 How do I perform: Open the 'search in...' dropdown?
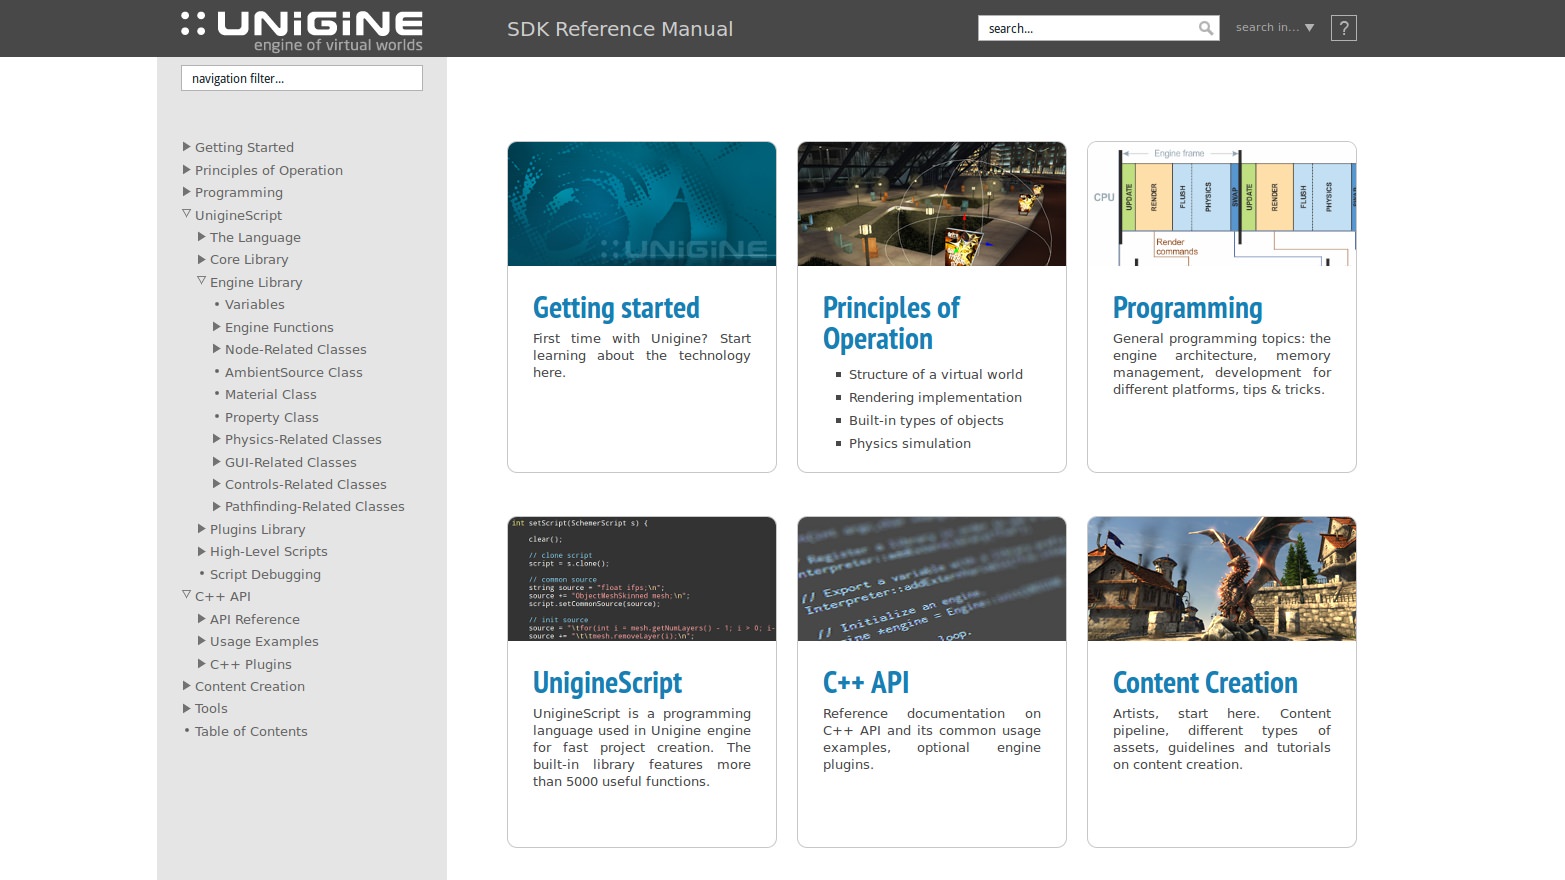pos(1275,28)
